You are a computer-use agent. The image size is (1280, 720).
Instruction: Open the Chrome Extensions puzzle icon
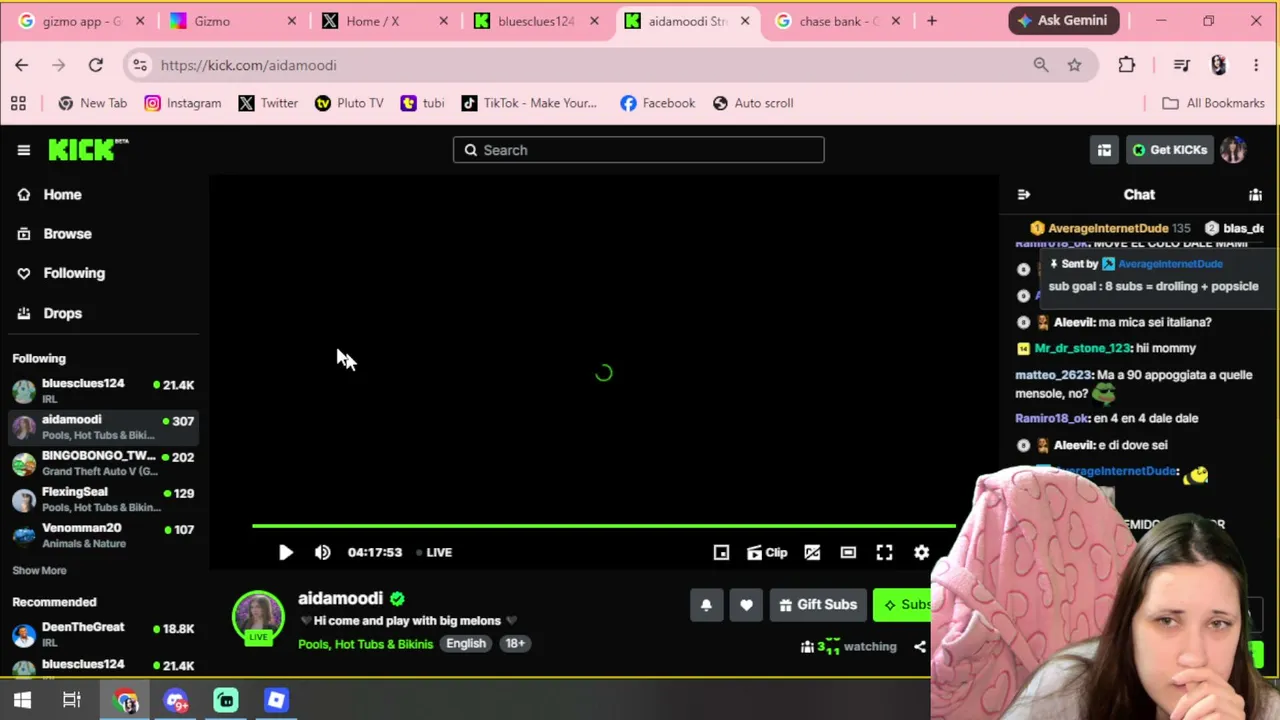tap(1127, 65)
